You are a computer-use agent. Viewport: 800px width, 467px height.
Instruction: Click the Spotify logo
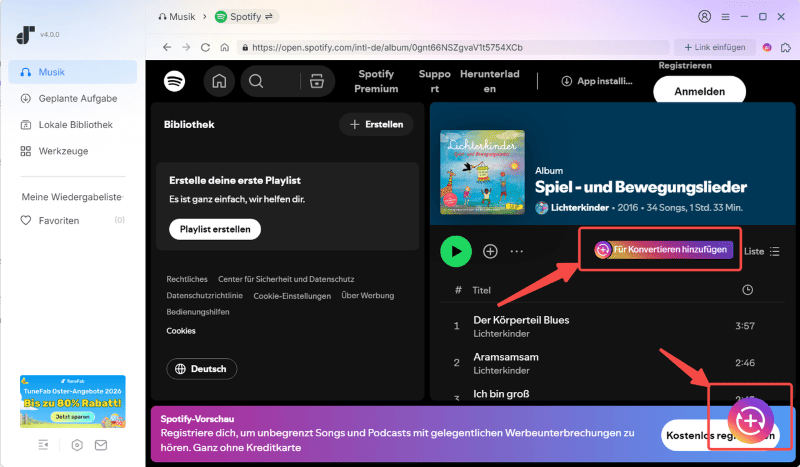[x=174, y=81]
